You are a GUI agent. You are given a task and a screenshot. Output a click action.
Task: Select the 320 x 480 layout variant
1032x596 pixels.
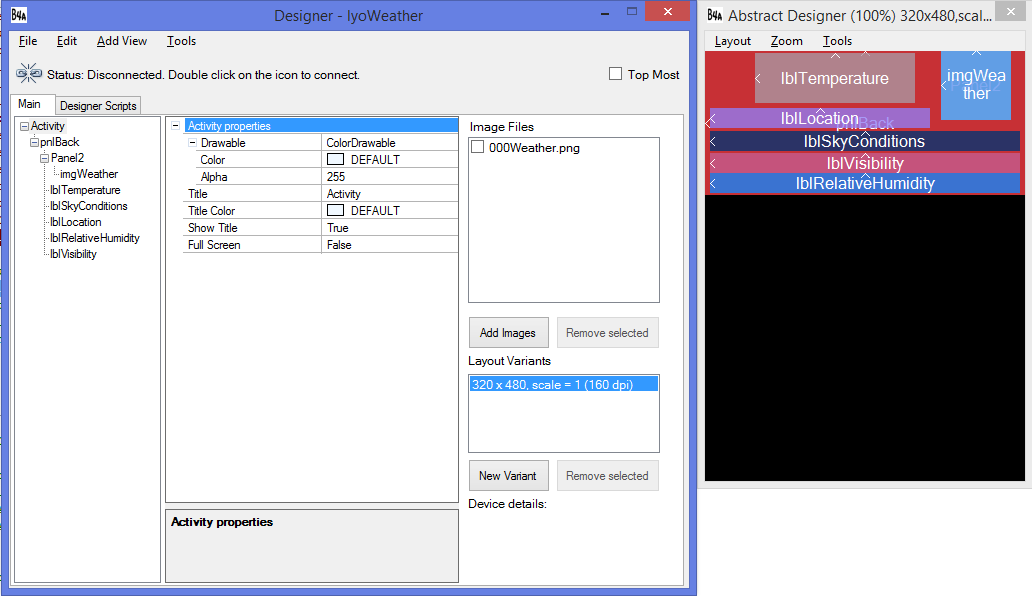point(563,384)
